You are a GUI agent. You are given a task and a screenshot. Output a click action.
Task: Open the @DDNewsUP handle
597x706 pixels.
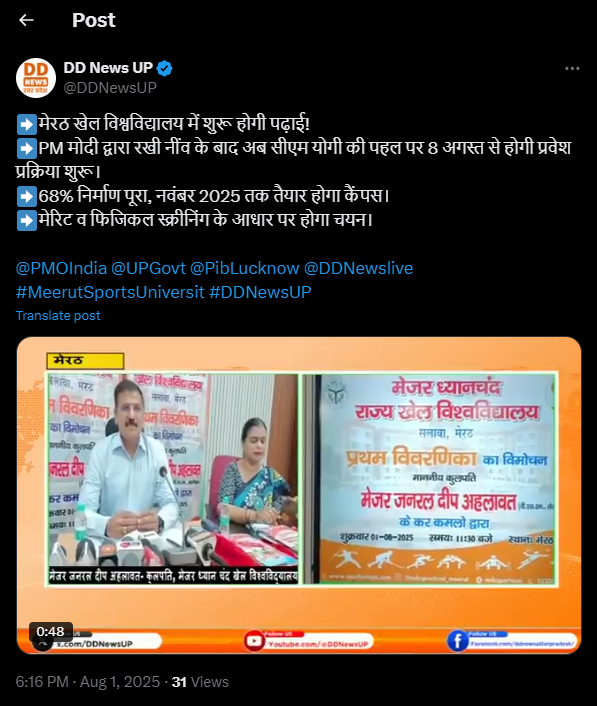tap(110, 88)
